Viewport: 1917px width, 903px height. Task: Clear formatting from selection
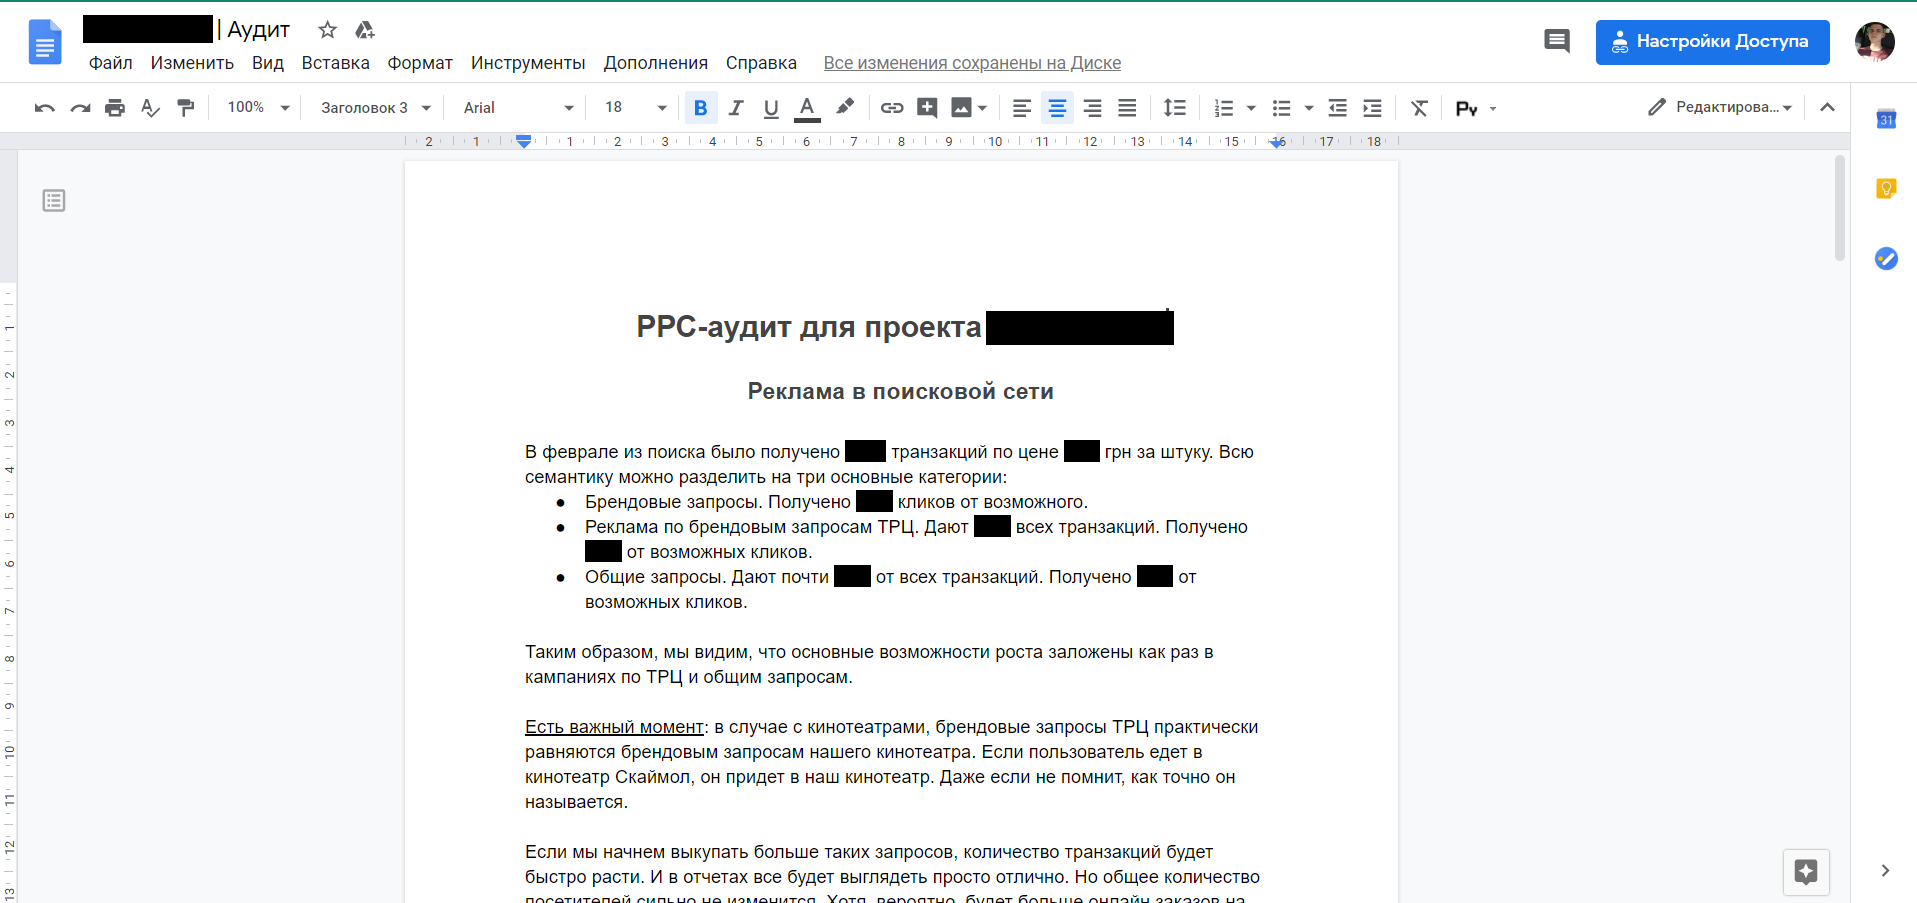[1419, 108]
